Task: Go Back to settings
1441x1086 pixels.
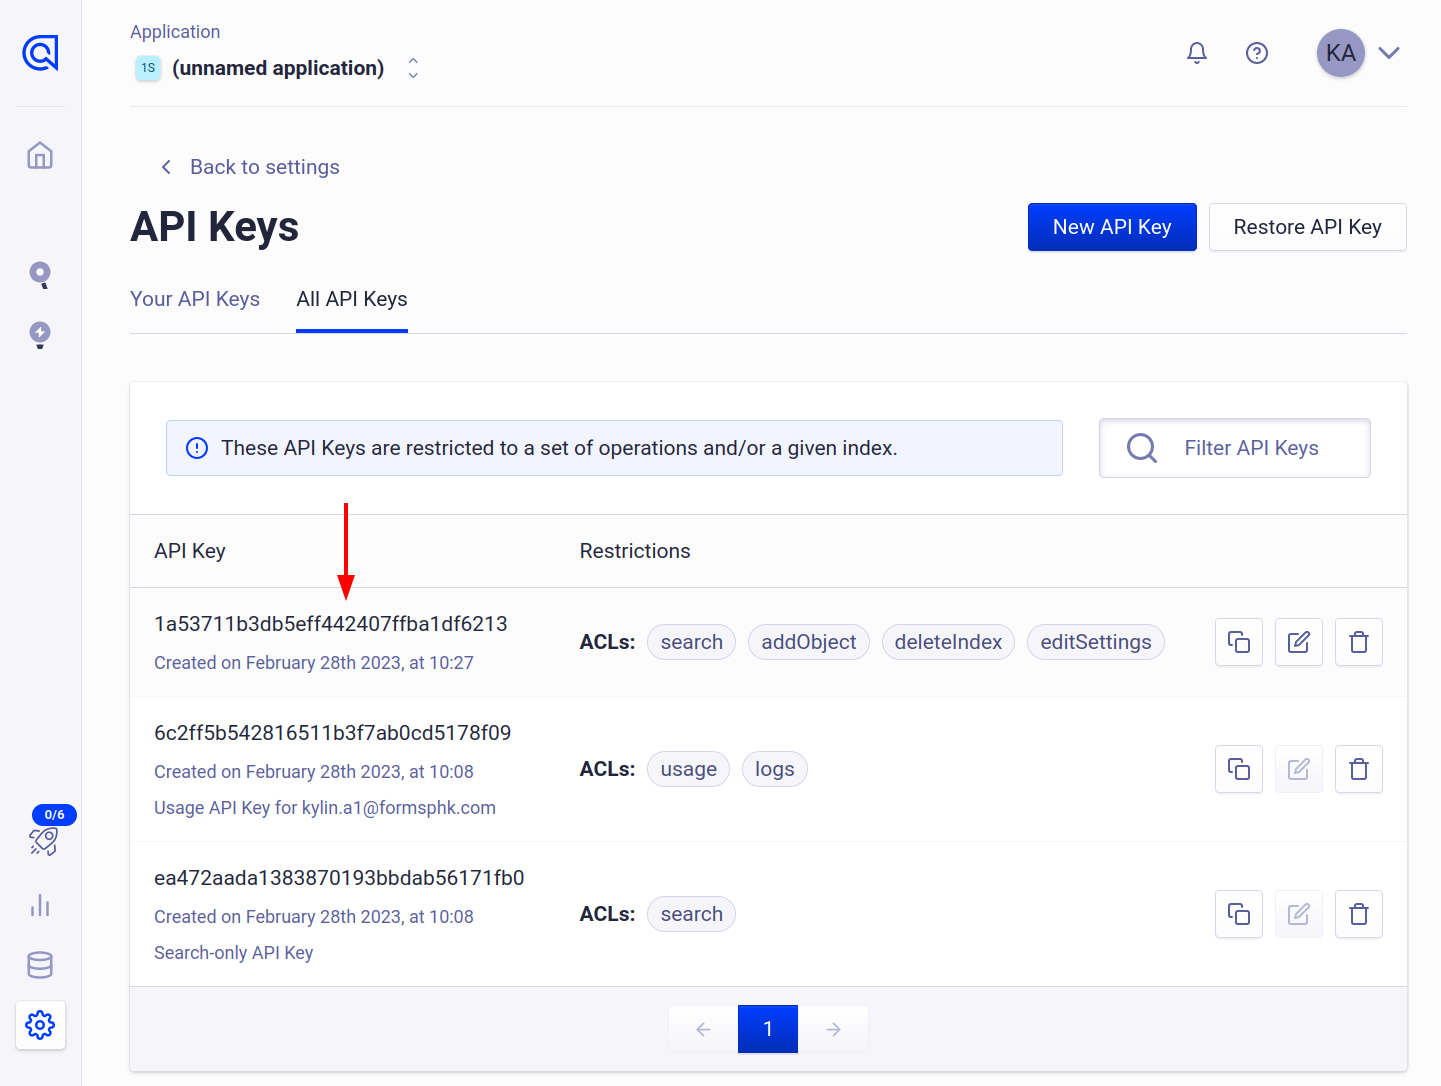Action: coord(248,166)
